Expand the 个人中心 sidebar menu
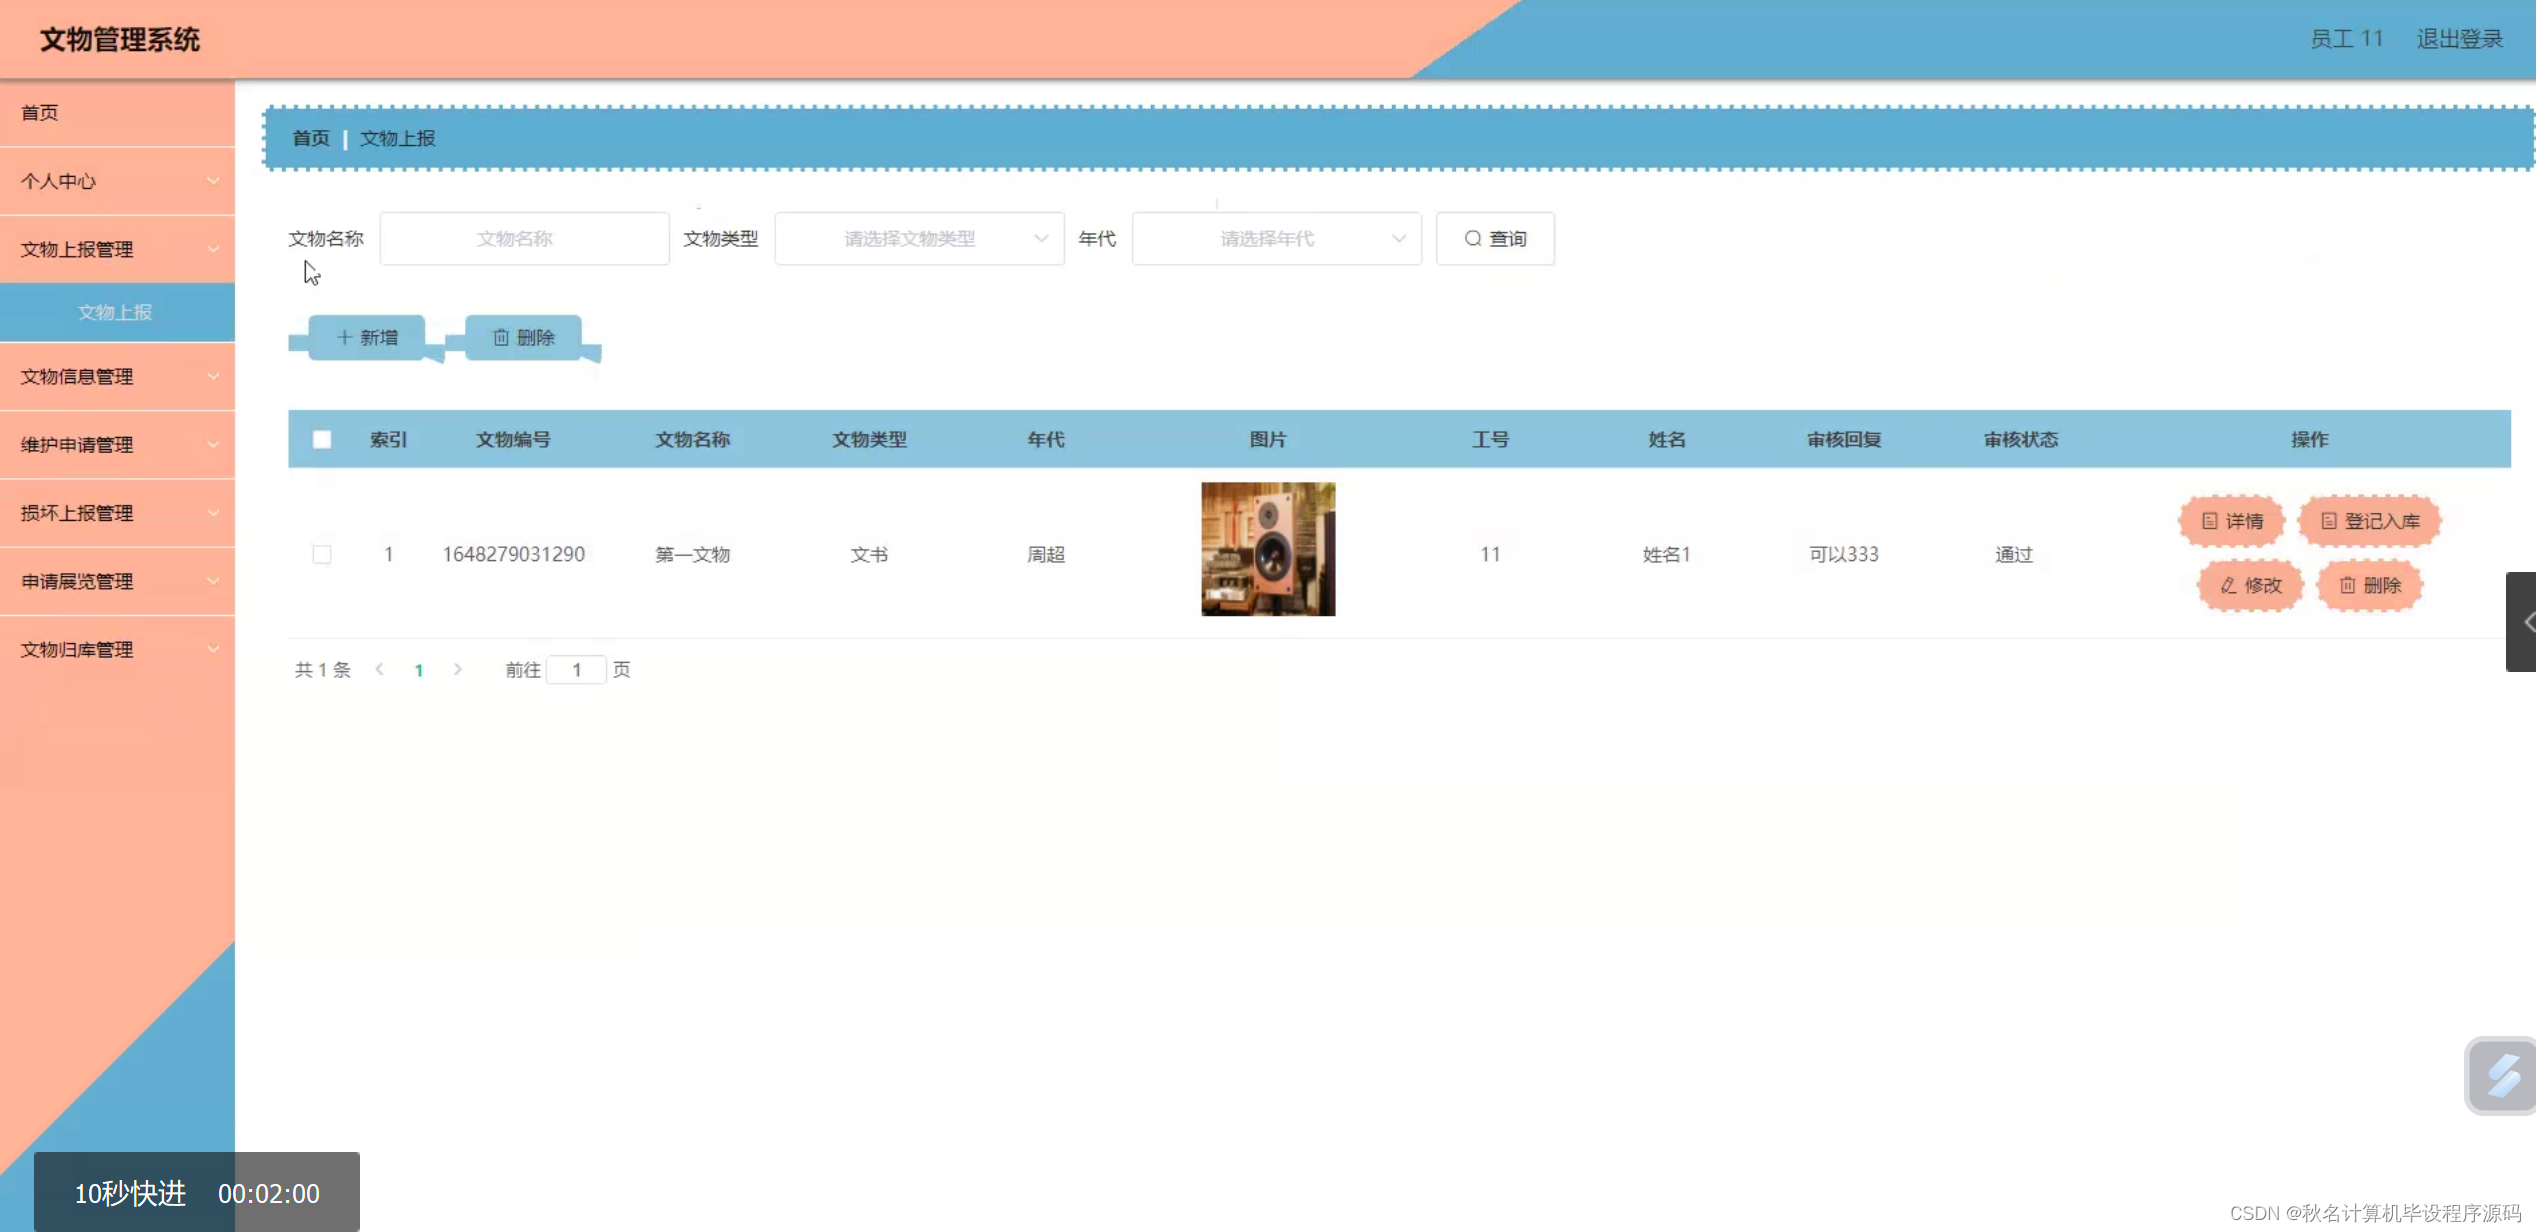 (x=117, y=181)
